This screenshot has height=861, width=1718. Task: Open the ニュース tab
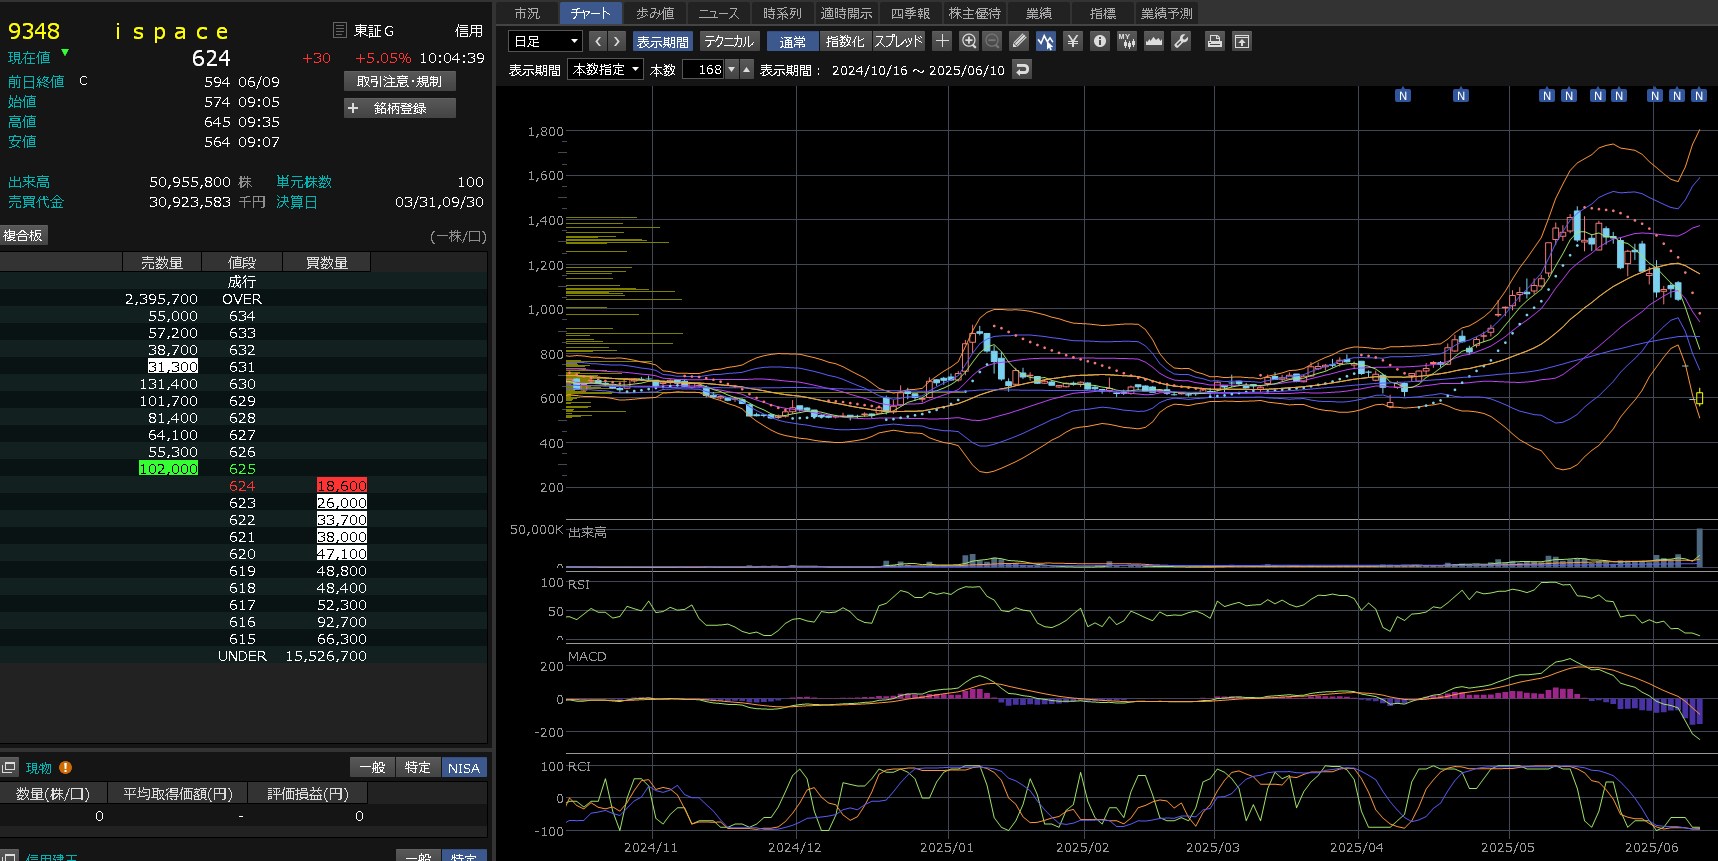pyautogui.click(x=719, y=13)
